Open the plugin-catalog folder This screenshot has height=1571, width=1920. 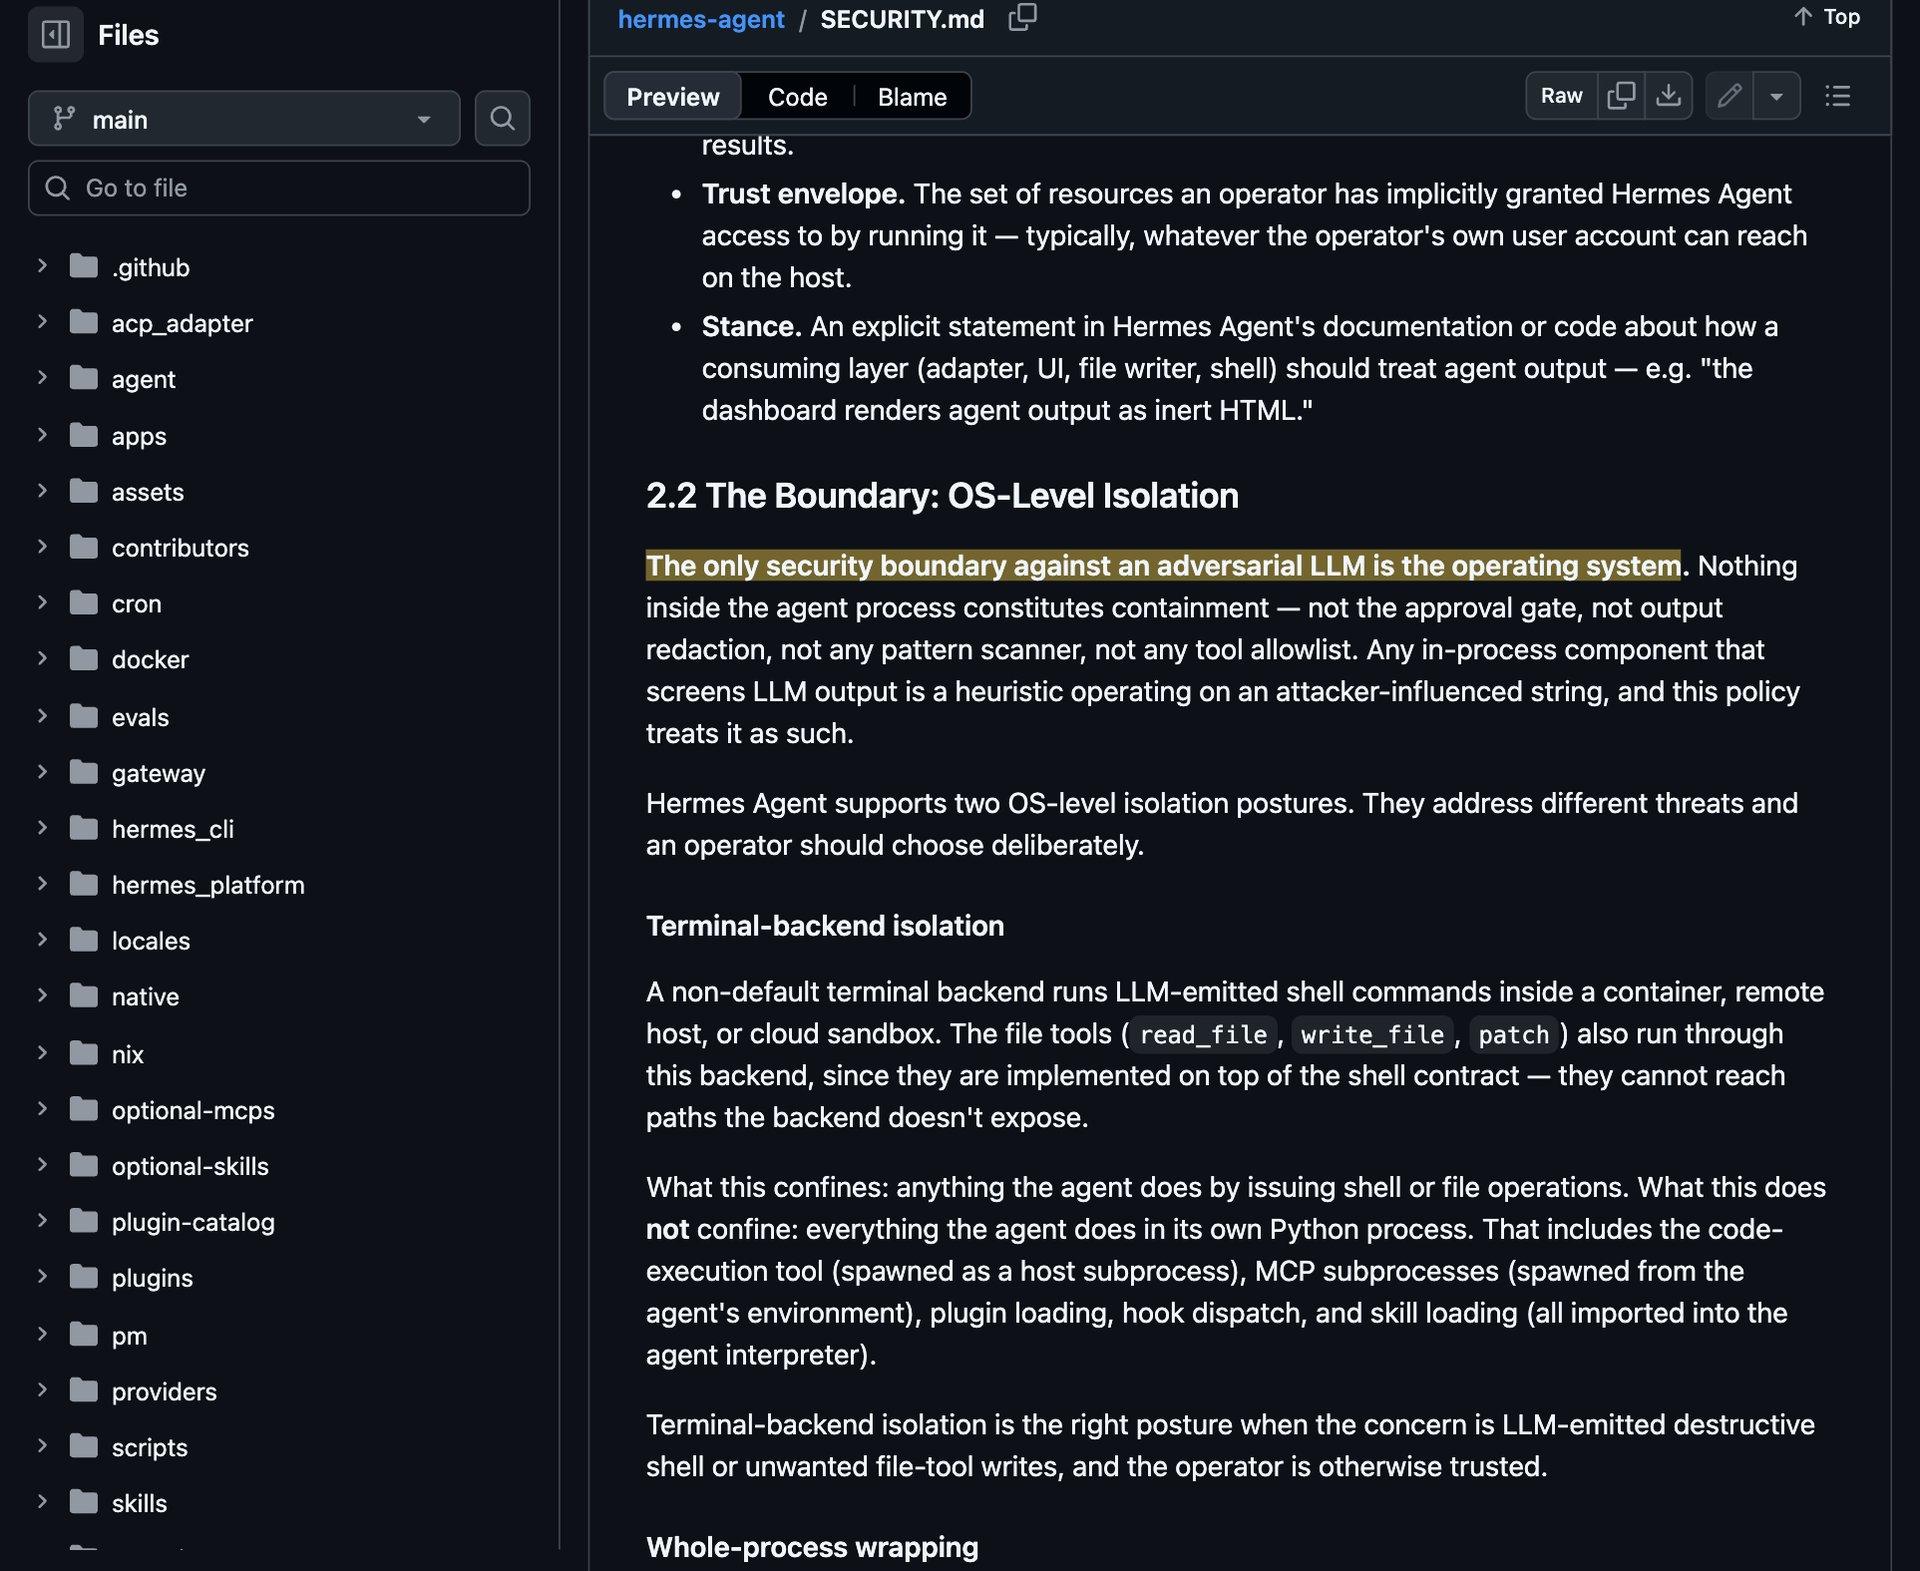[x=193, y=1222]
